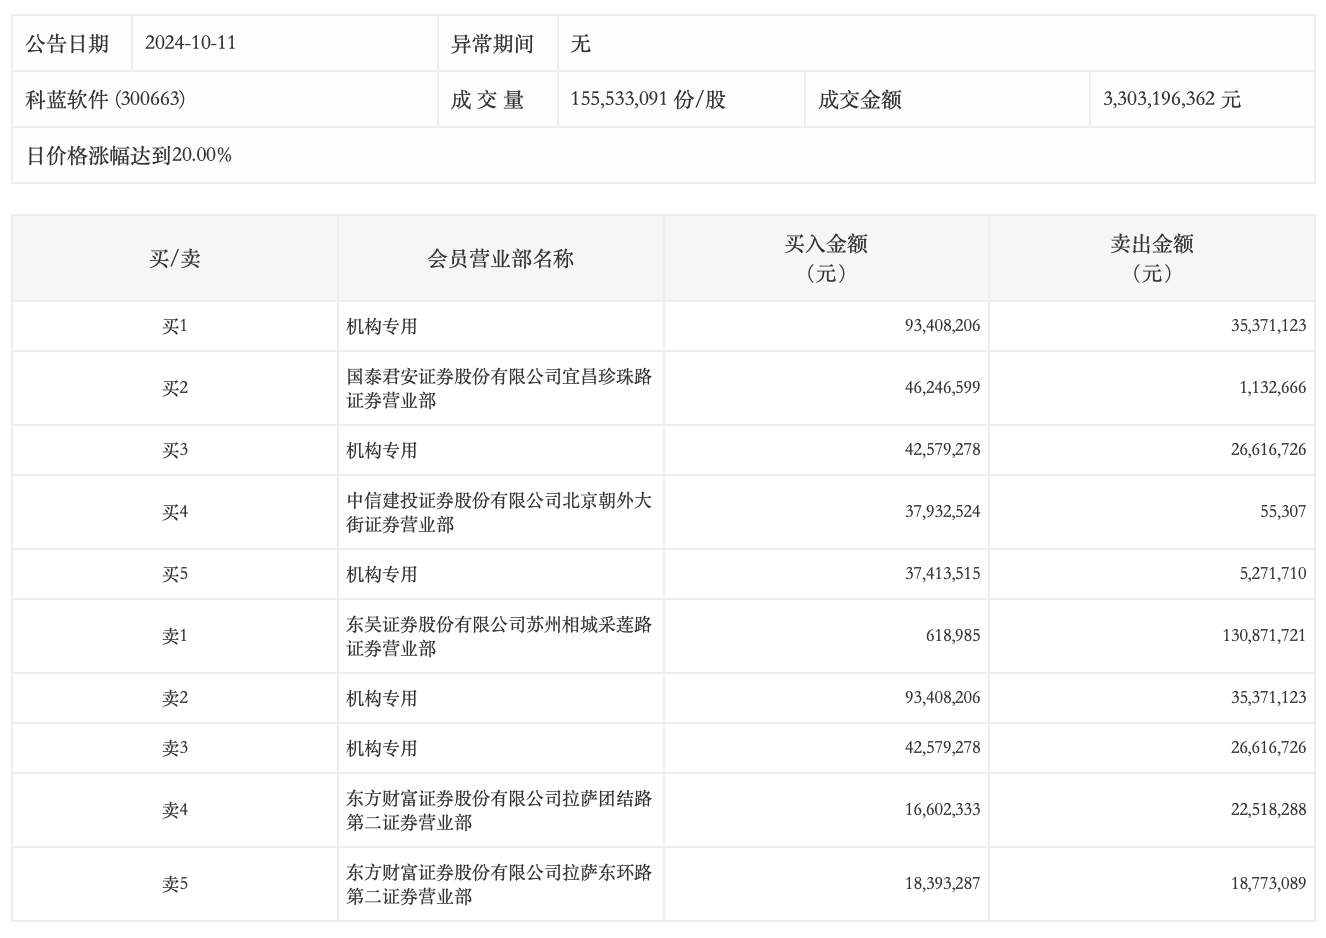1326x938 pixels.
Task: Open 东方财富证券拉萨团结路第二证券营业部 entry
Action: coord(499,810)
